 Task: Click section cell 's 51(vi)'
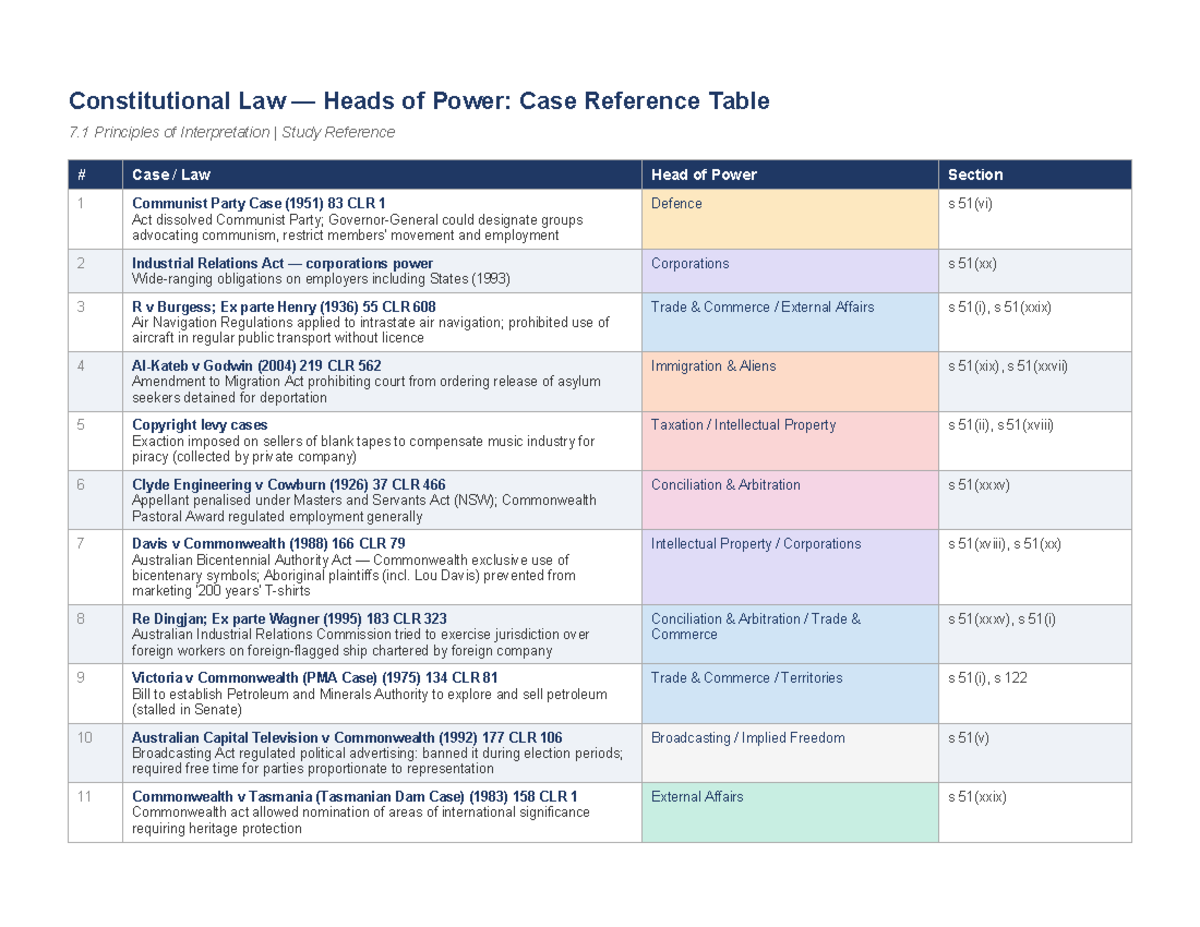[x=1035, y=219]
